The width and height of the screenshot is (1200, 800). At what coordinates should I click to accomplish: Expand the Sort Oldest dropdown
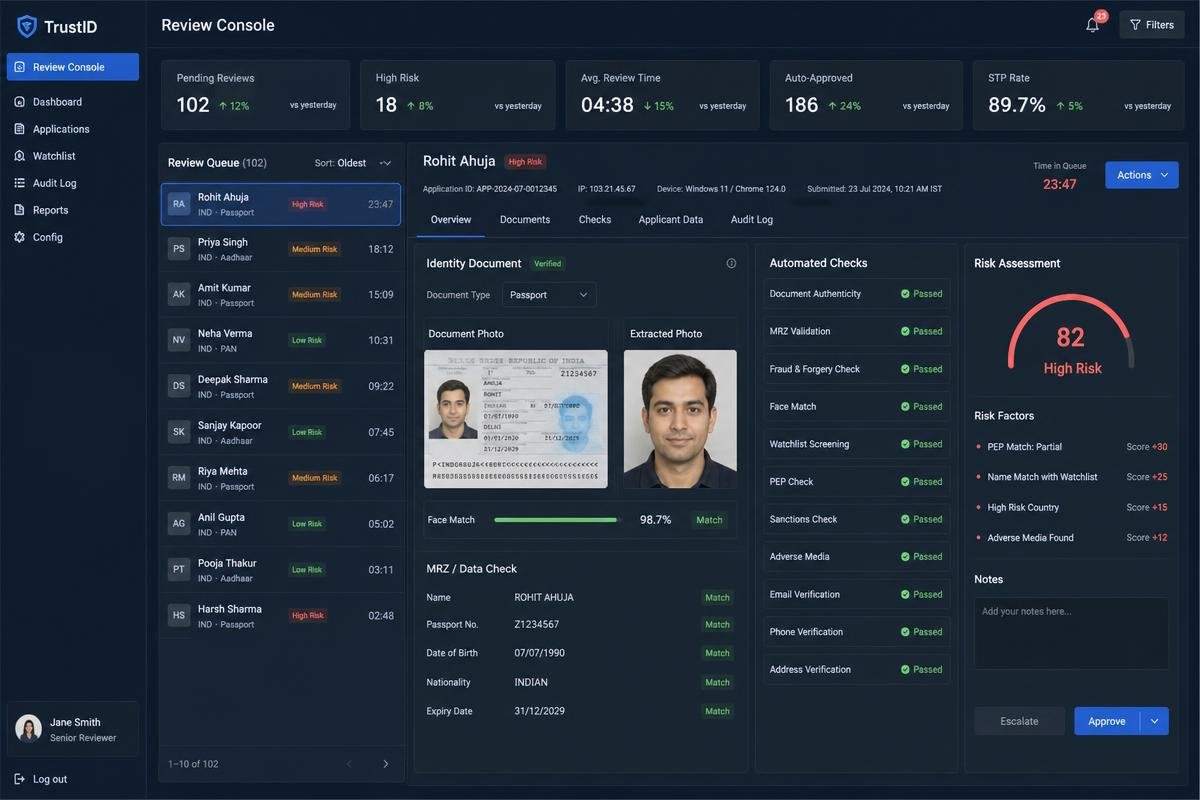click(353, 163)
